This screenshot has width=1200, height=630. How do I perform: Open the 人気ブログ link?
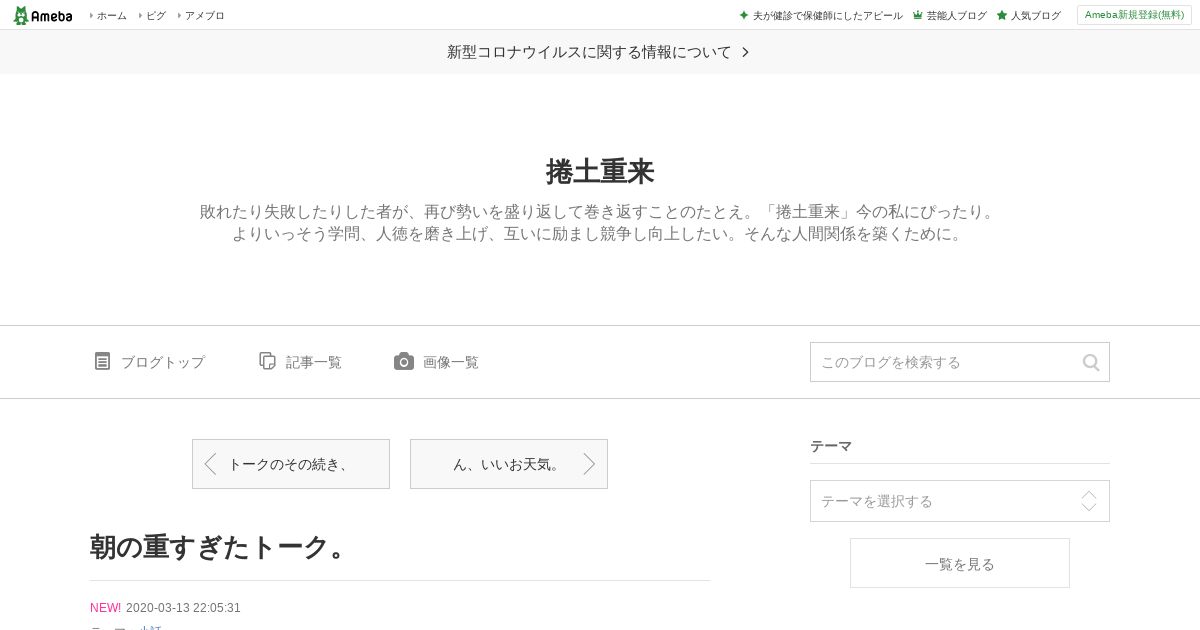1036,15
